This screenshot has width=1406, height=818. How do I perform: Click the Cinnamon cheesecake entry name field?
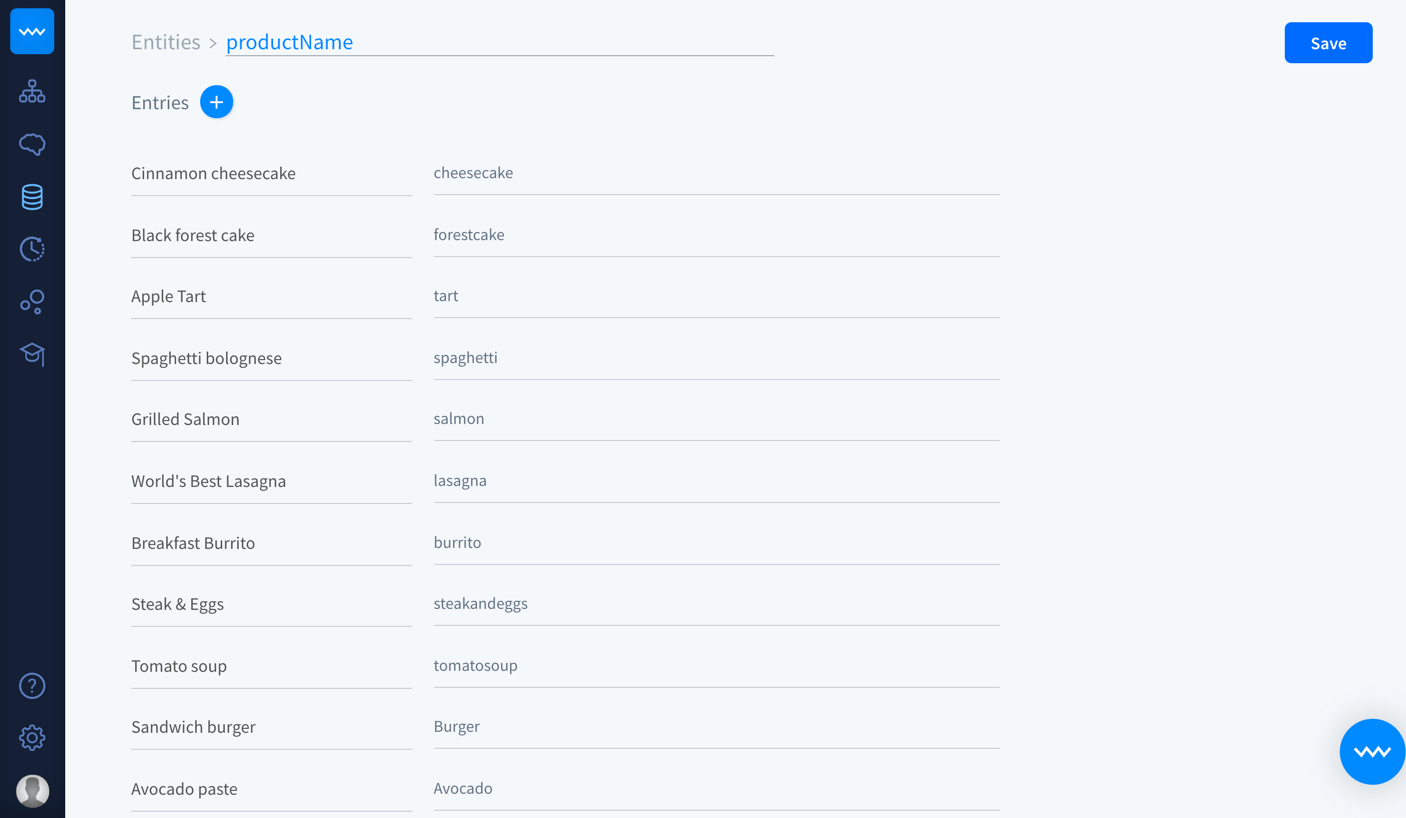click(x=270, y=173)
